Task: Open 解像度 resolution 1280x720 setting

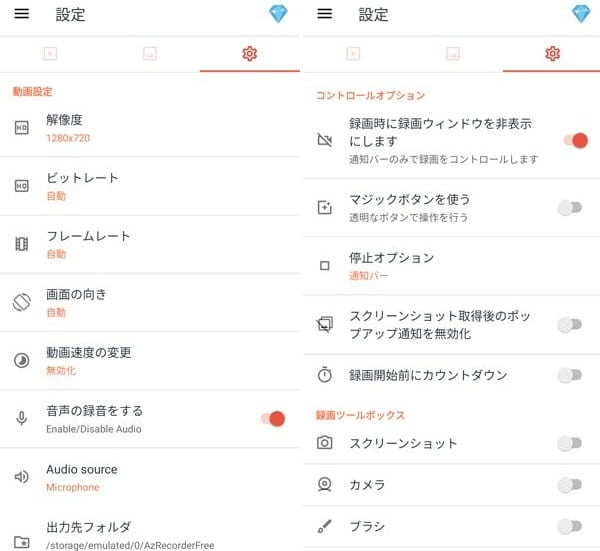Action: point(150,128)
